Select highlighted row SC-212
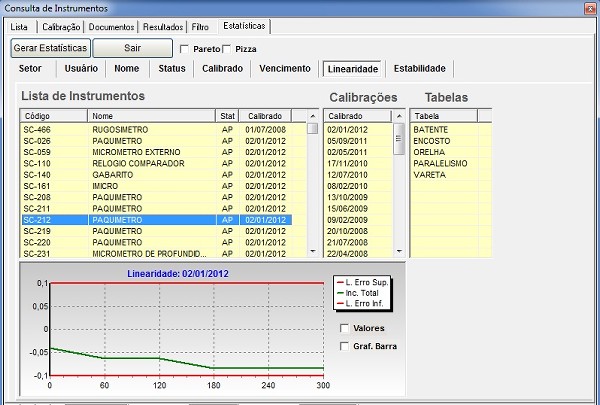600x405 pixels. click(156, 220)
